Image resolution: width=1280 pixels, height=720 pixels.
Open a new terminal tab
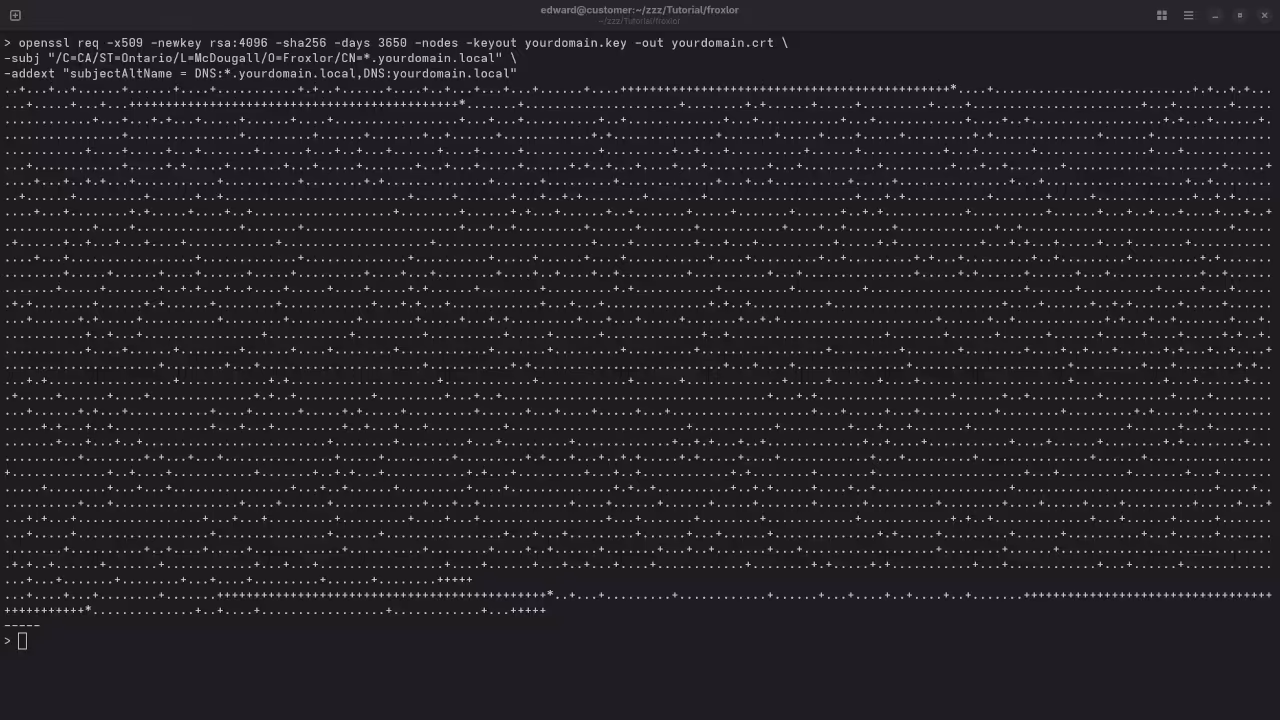click(x=15, y=15)
